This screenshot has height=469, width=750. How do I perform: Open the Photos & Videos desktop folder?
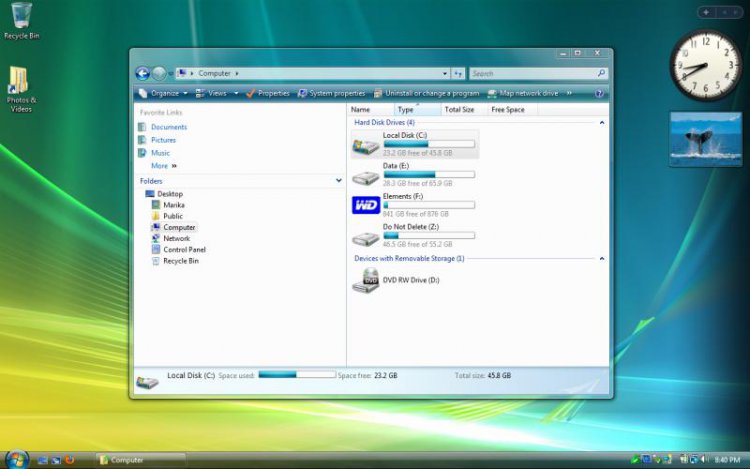pos(21,89)
